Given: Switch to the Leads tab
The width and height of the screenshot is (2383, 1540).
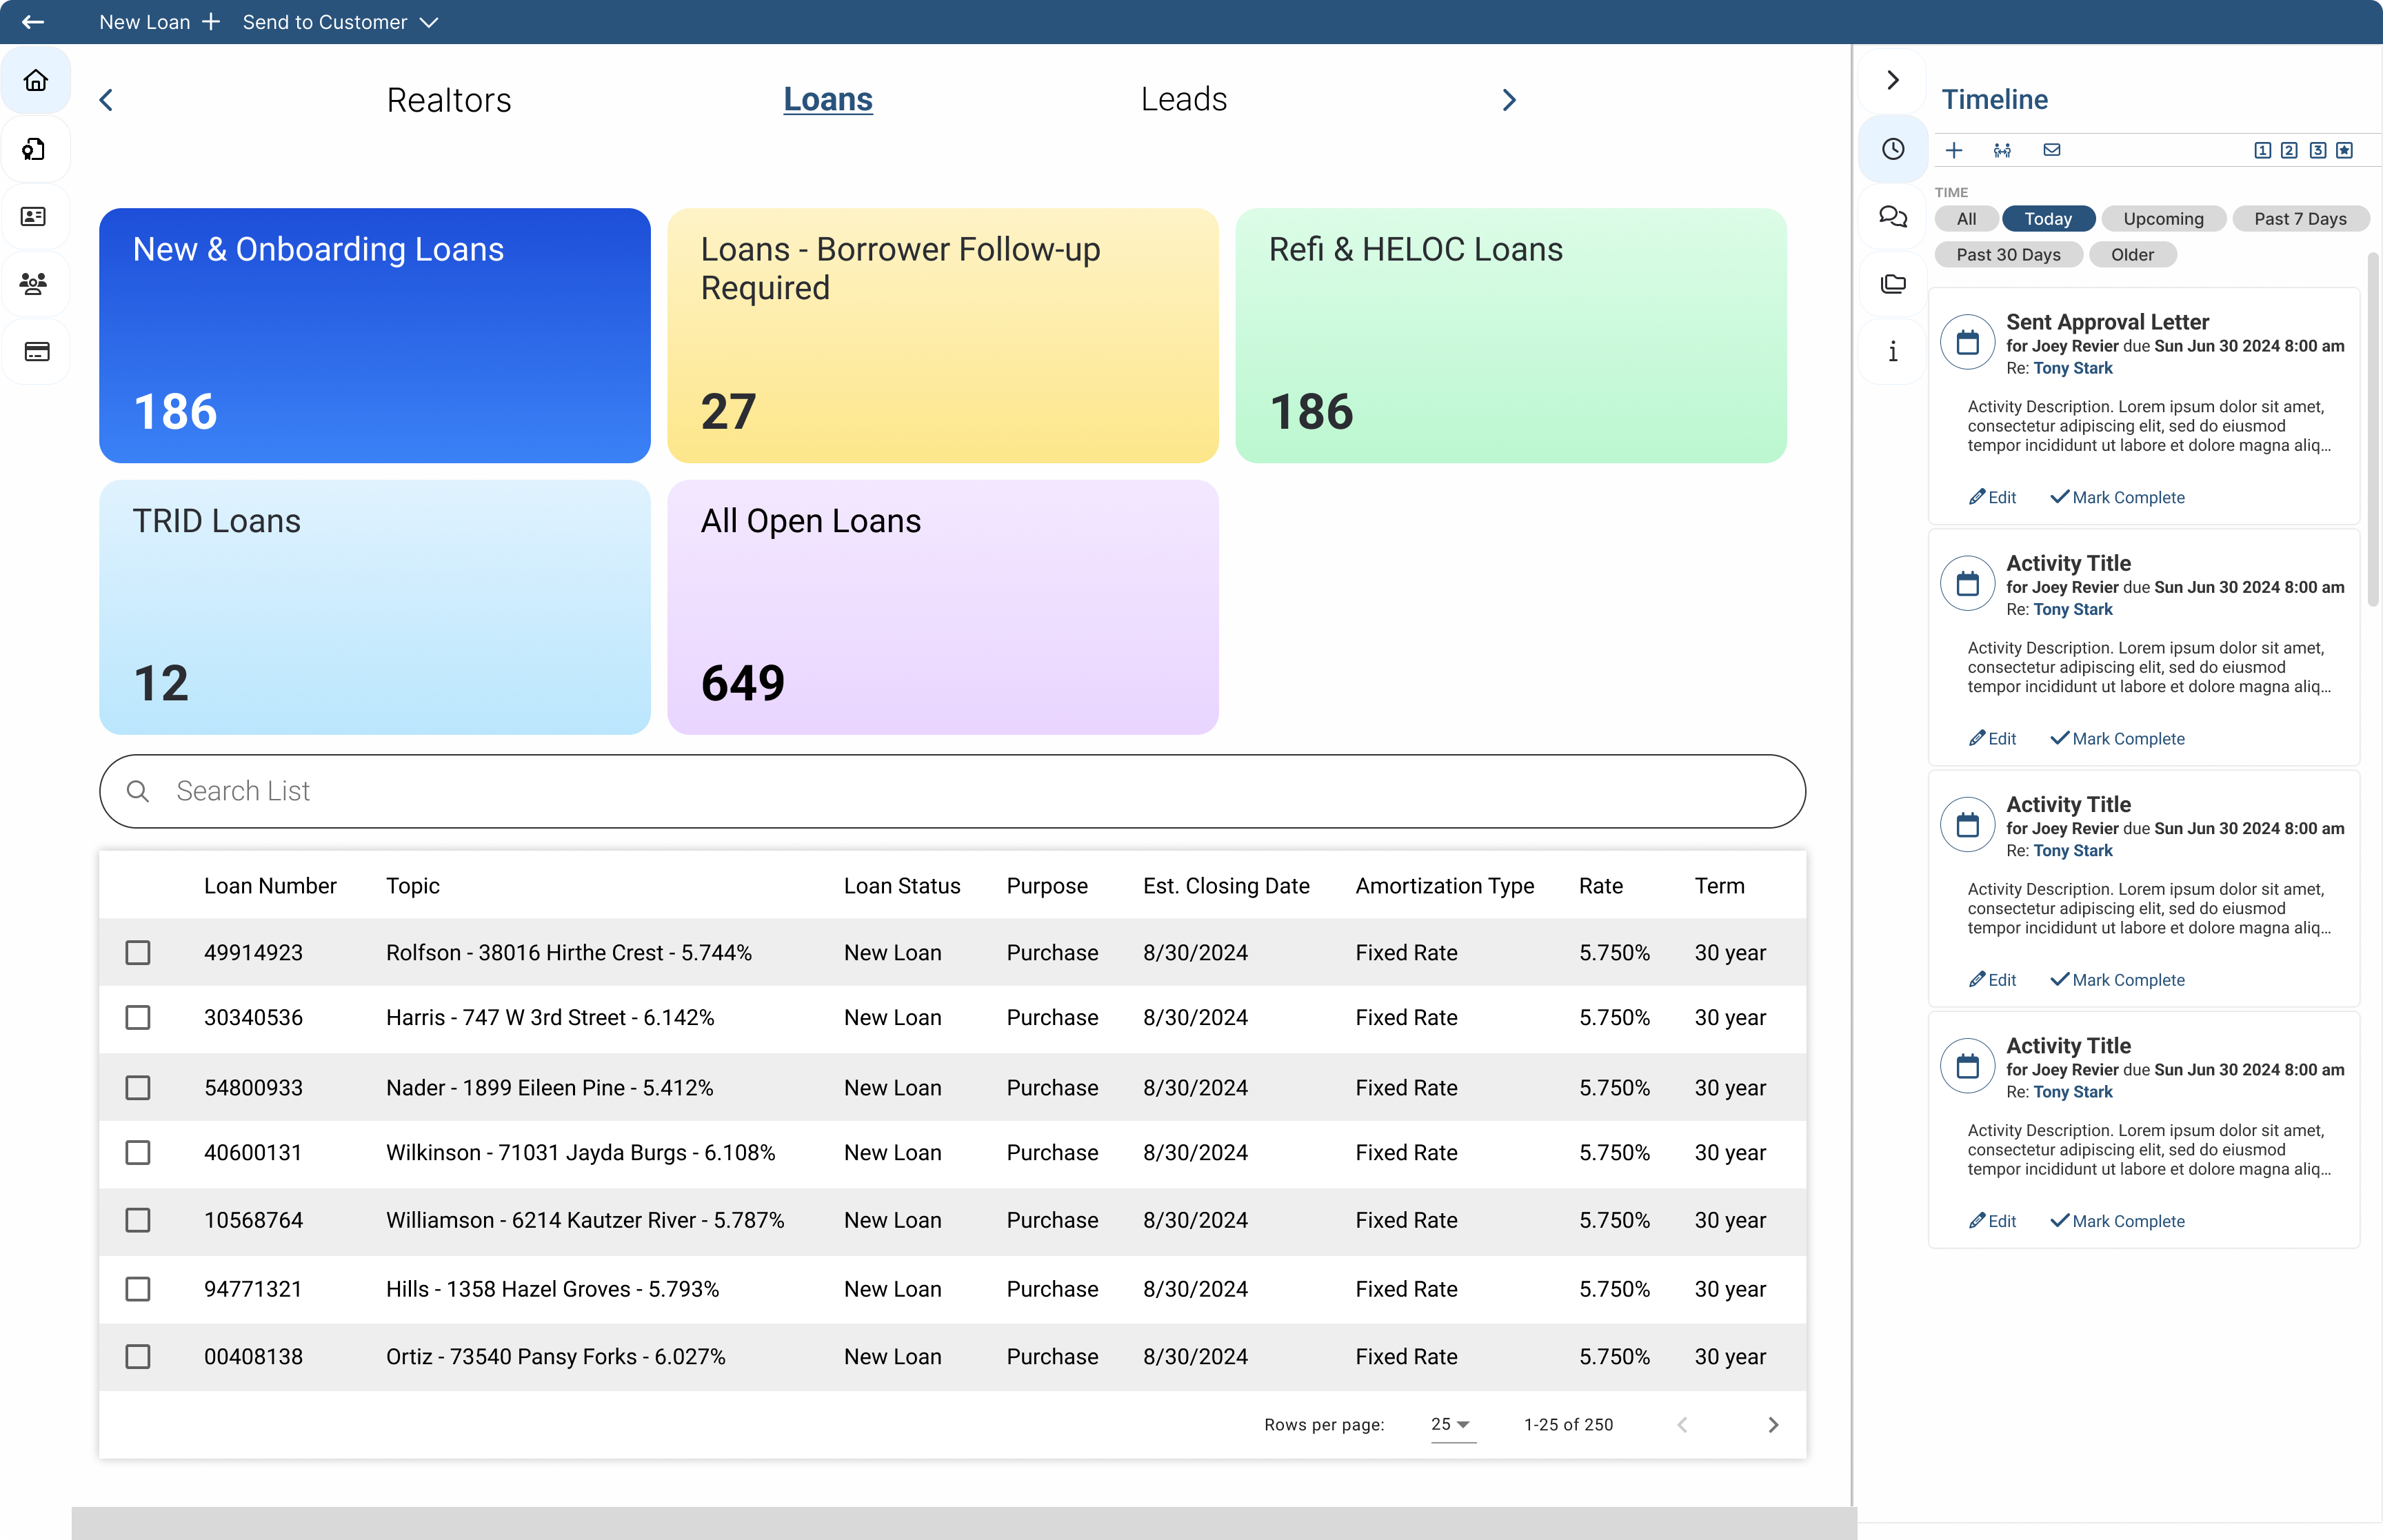Looking at the screenshot, I should pyautogui.click(x=1183, y=99).
